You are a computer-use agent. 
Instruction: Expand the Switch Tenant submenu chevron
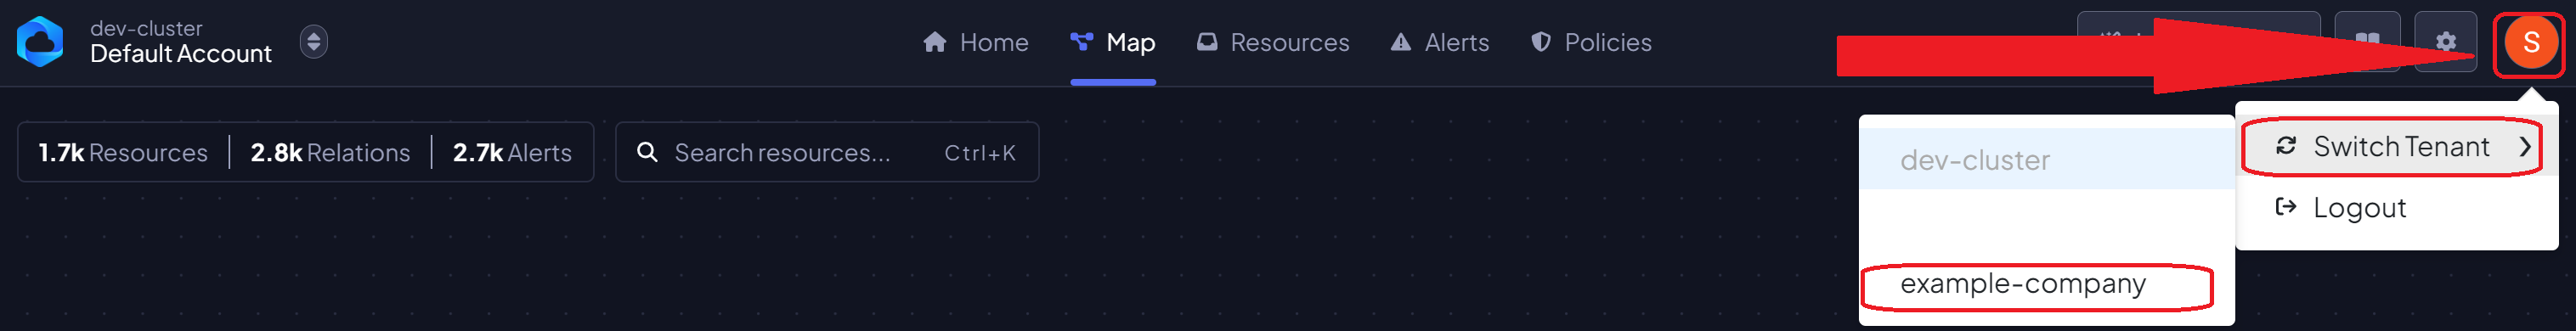tap(2525, 147)
